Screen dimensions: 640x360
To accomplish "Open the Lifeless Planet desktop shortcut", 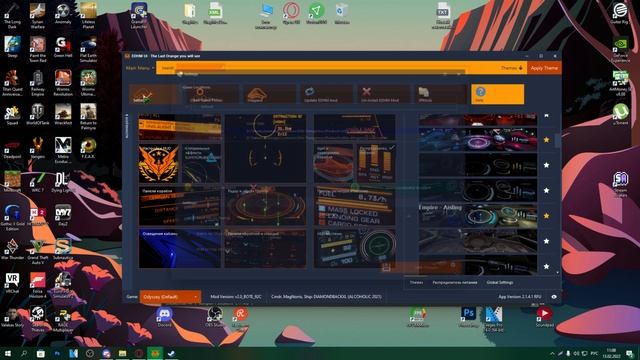I will 88,16.
